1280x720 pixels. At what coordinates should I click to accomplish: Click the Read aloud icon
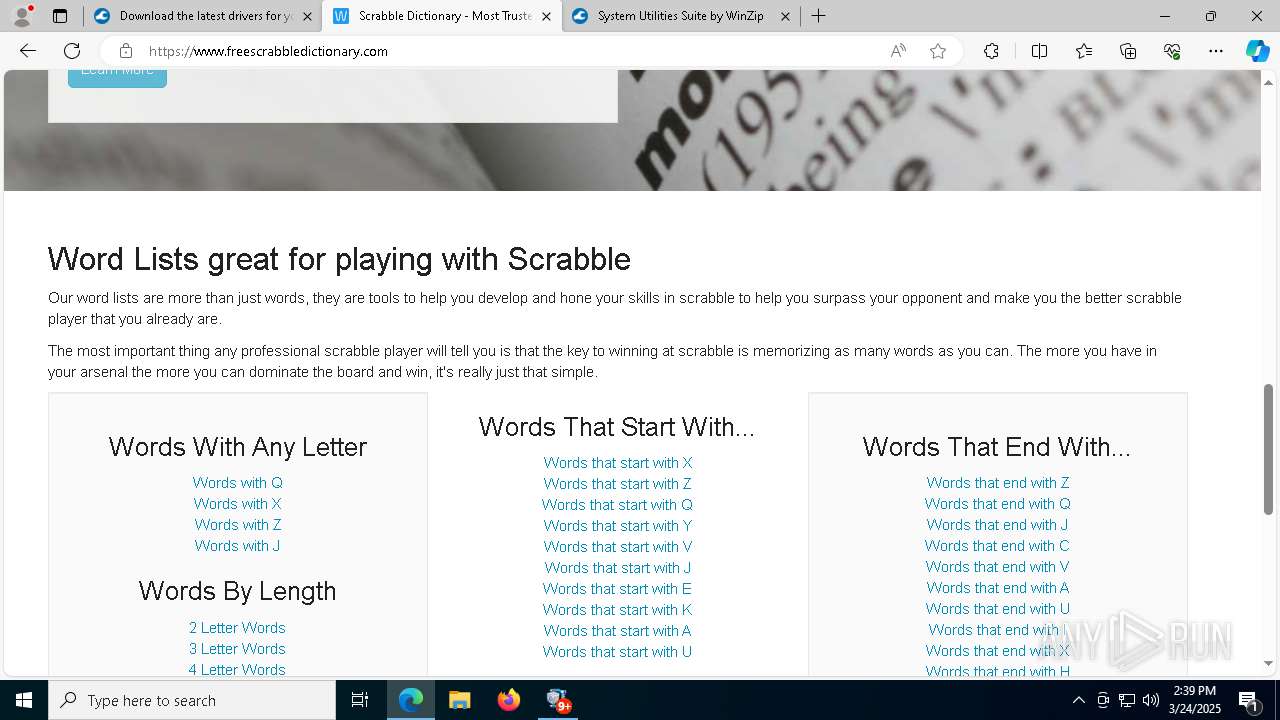tap(898, 51)
